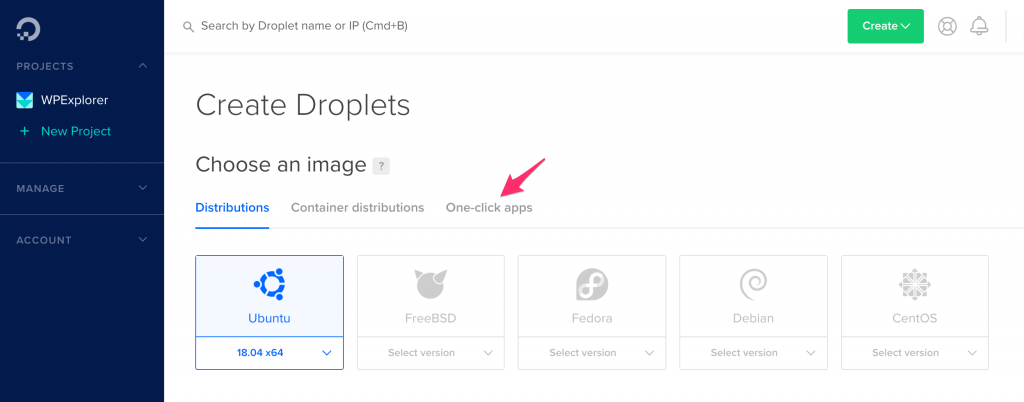Select the Ubuntu distribution image
This screenshot has height=402, width=1024.
(269, 296)
